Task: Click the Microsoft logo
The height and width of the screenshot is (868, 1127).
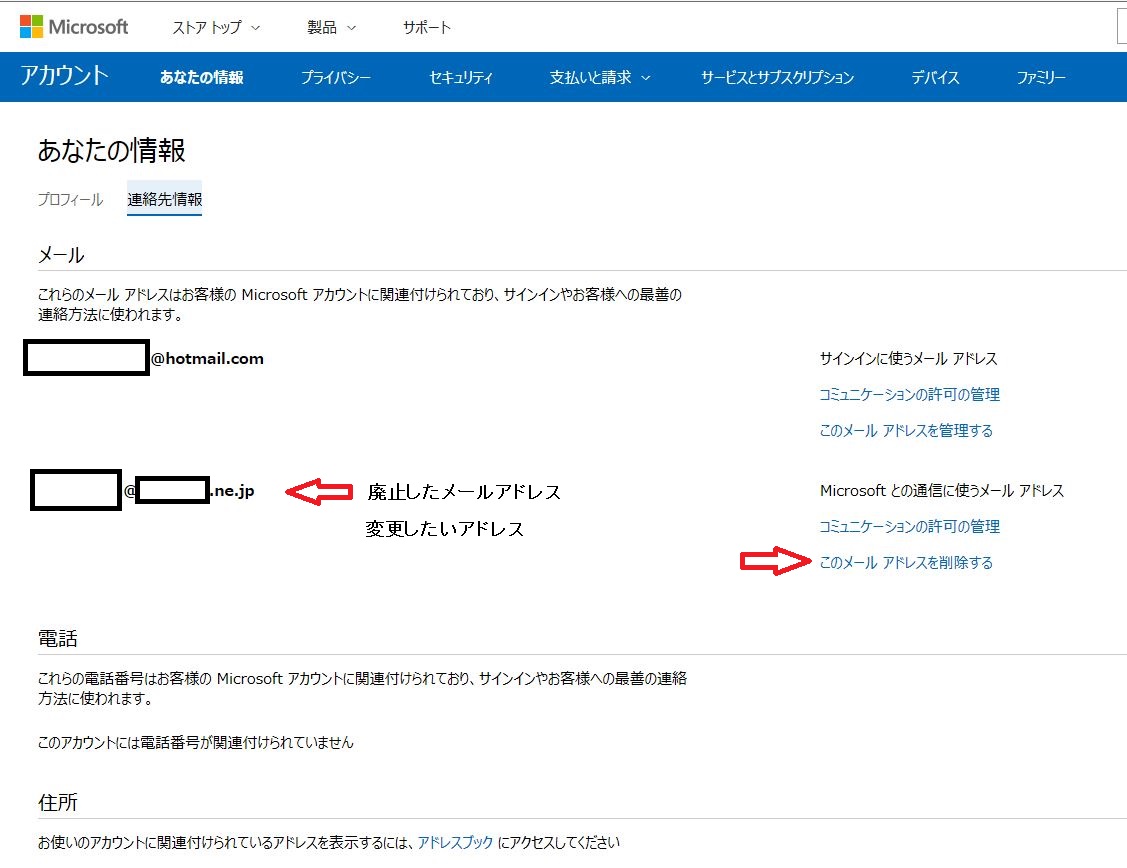Action: [74, 27]
